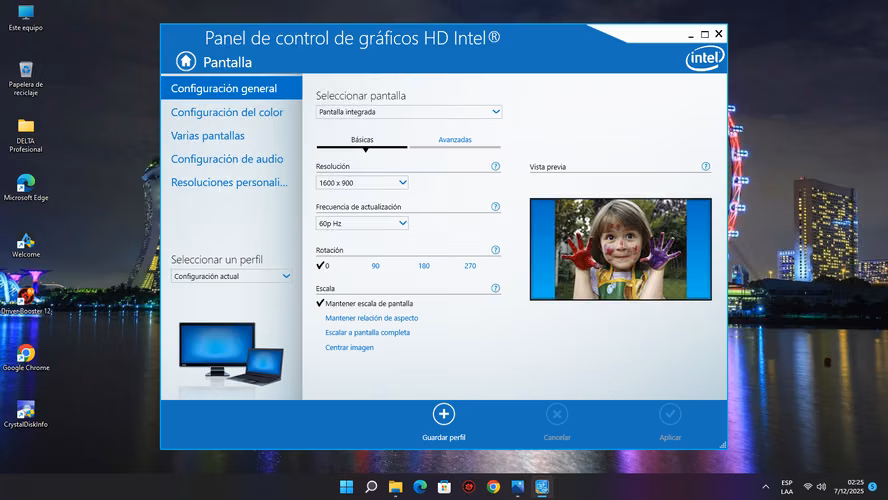Viewport: 888px width, 500px height.
Task: Click the Aplicar label
Action: [670, 437]
